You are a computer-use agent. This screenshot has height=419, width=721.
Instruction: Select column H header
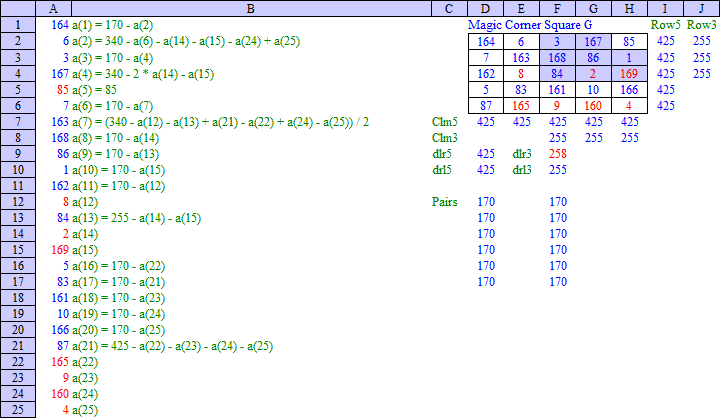[x=629, y=8]
